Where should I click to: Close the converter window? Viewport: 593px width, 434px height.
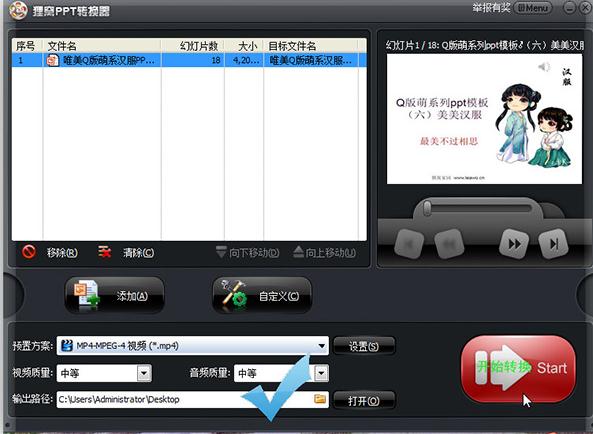tap(584, 8)
